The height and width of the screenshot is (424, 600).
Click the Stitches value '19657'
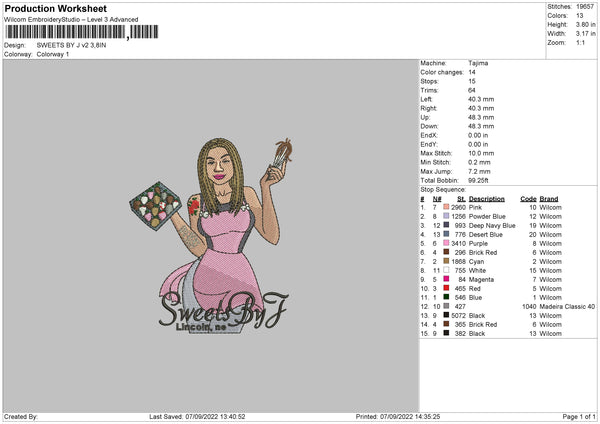585,7
